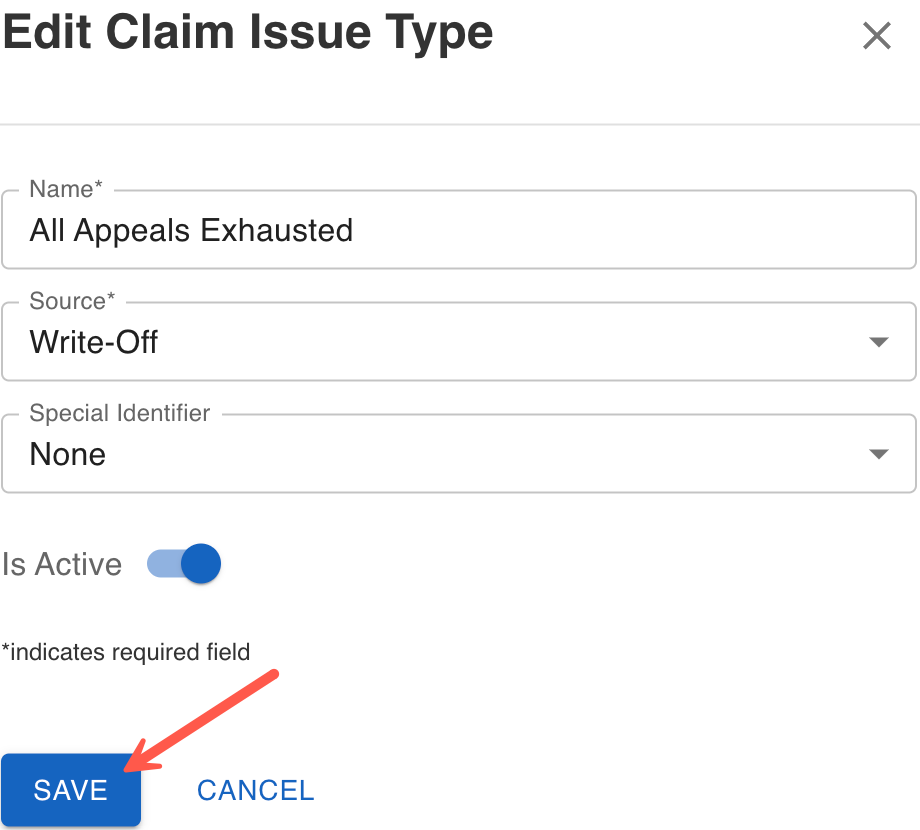Click the "Edit Claim Issue Type" heading
Image resolution: width=920 pixels, height=830 pixels.
[248, 34]
